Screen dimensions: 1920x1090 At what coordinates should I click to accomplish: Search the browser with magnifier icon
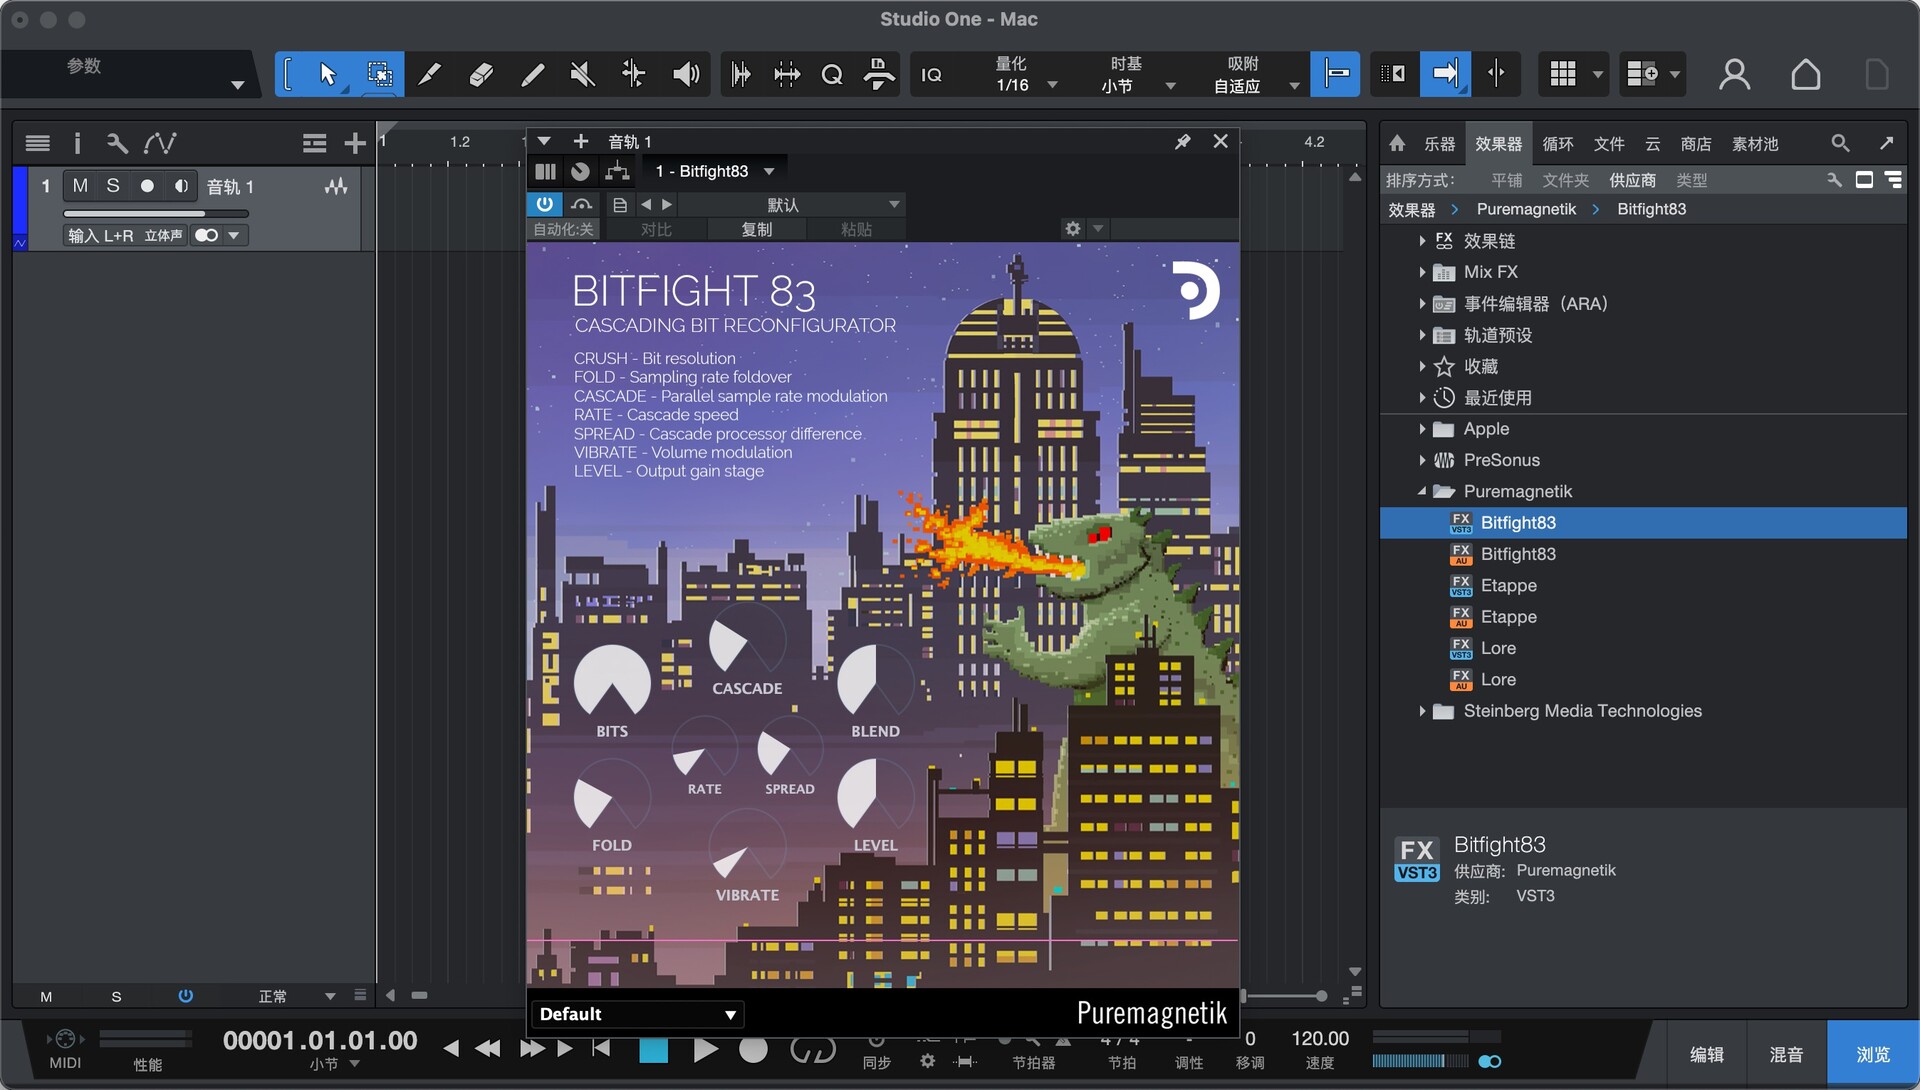[1840, 143]
